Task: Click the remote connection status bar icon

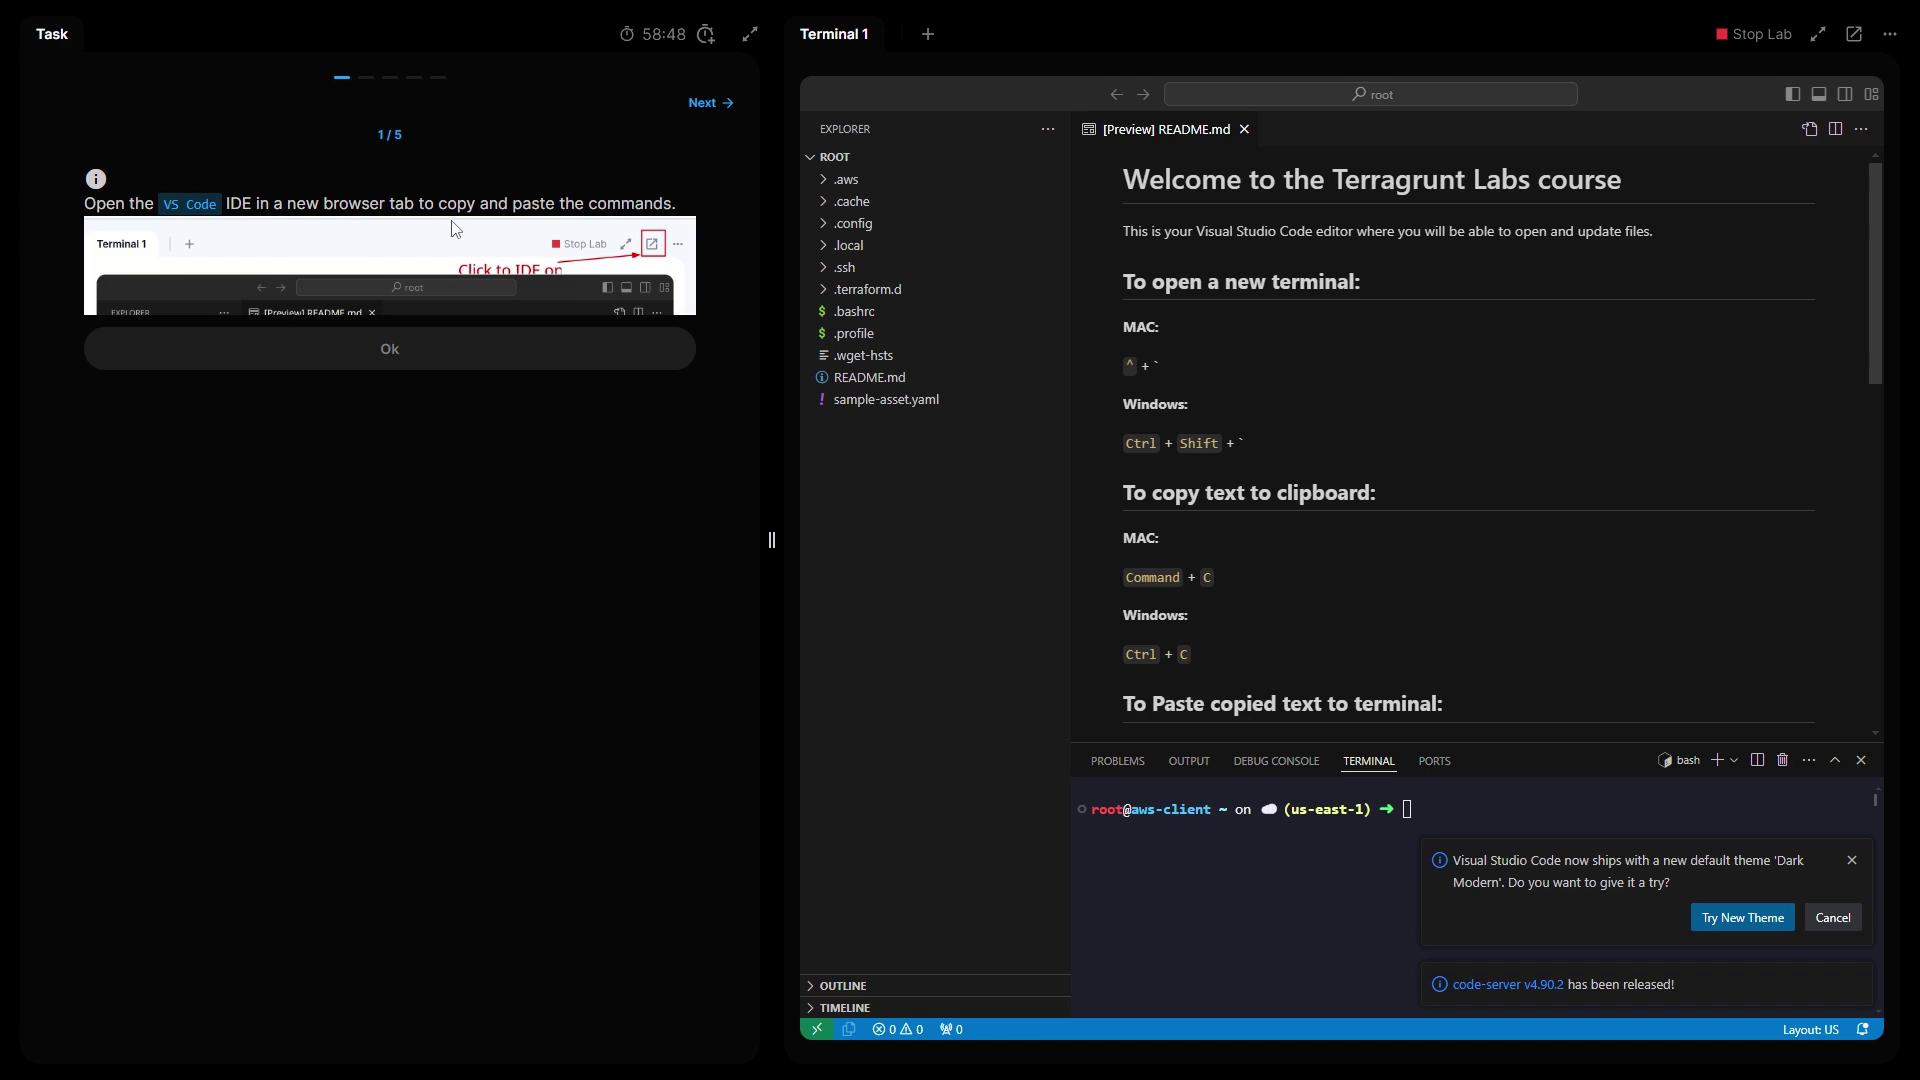Action: (x=817, y=1029)
